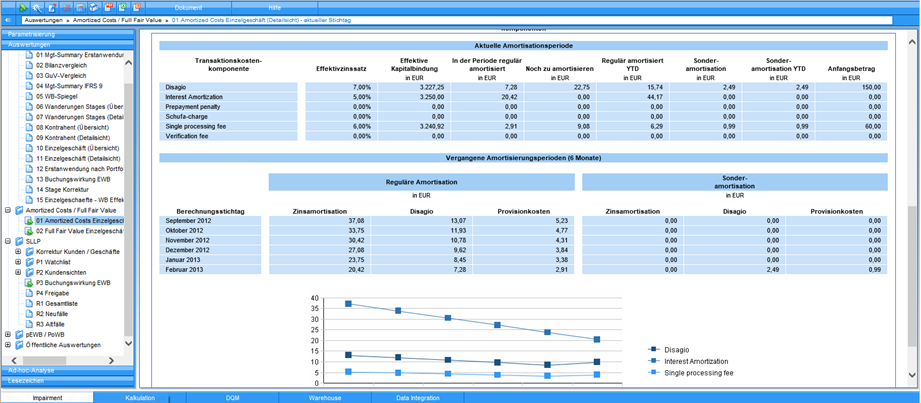The width and height of the screenshot is (921, 403).
Task: Click report icon for P3 Buchungswirkung EWB
Action: [29, 283]
